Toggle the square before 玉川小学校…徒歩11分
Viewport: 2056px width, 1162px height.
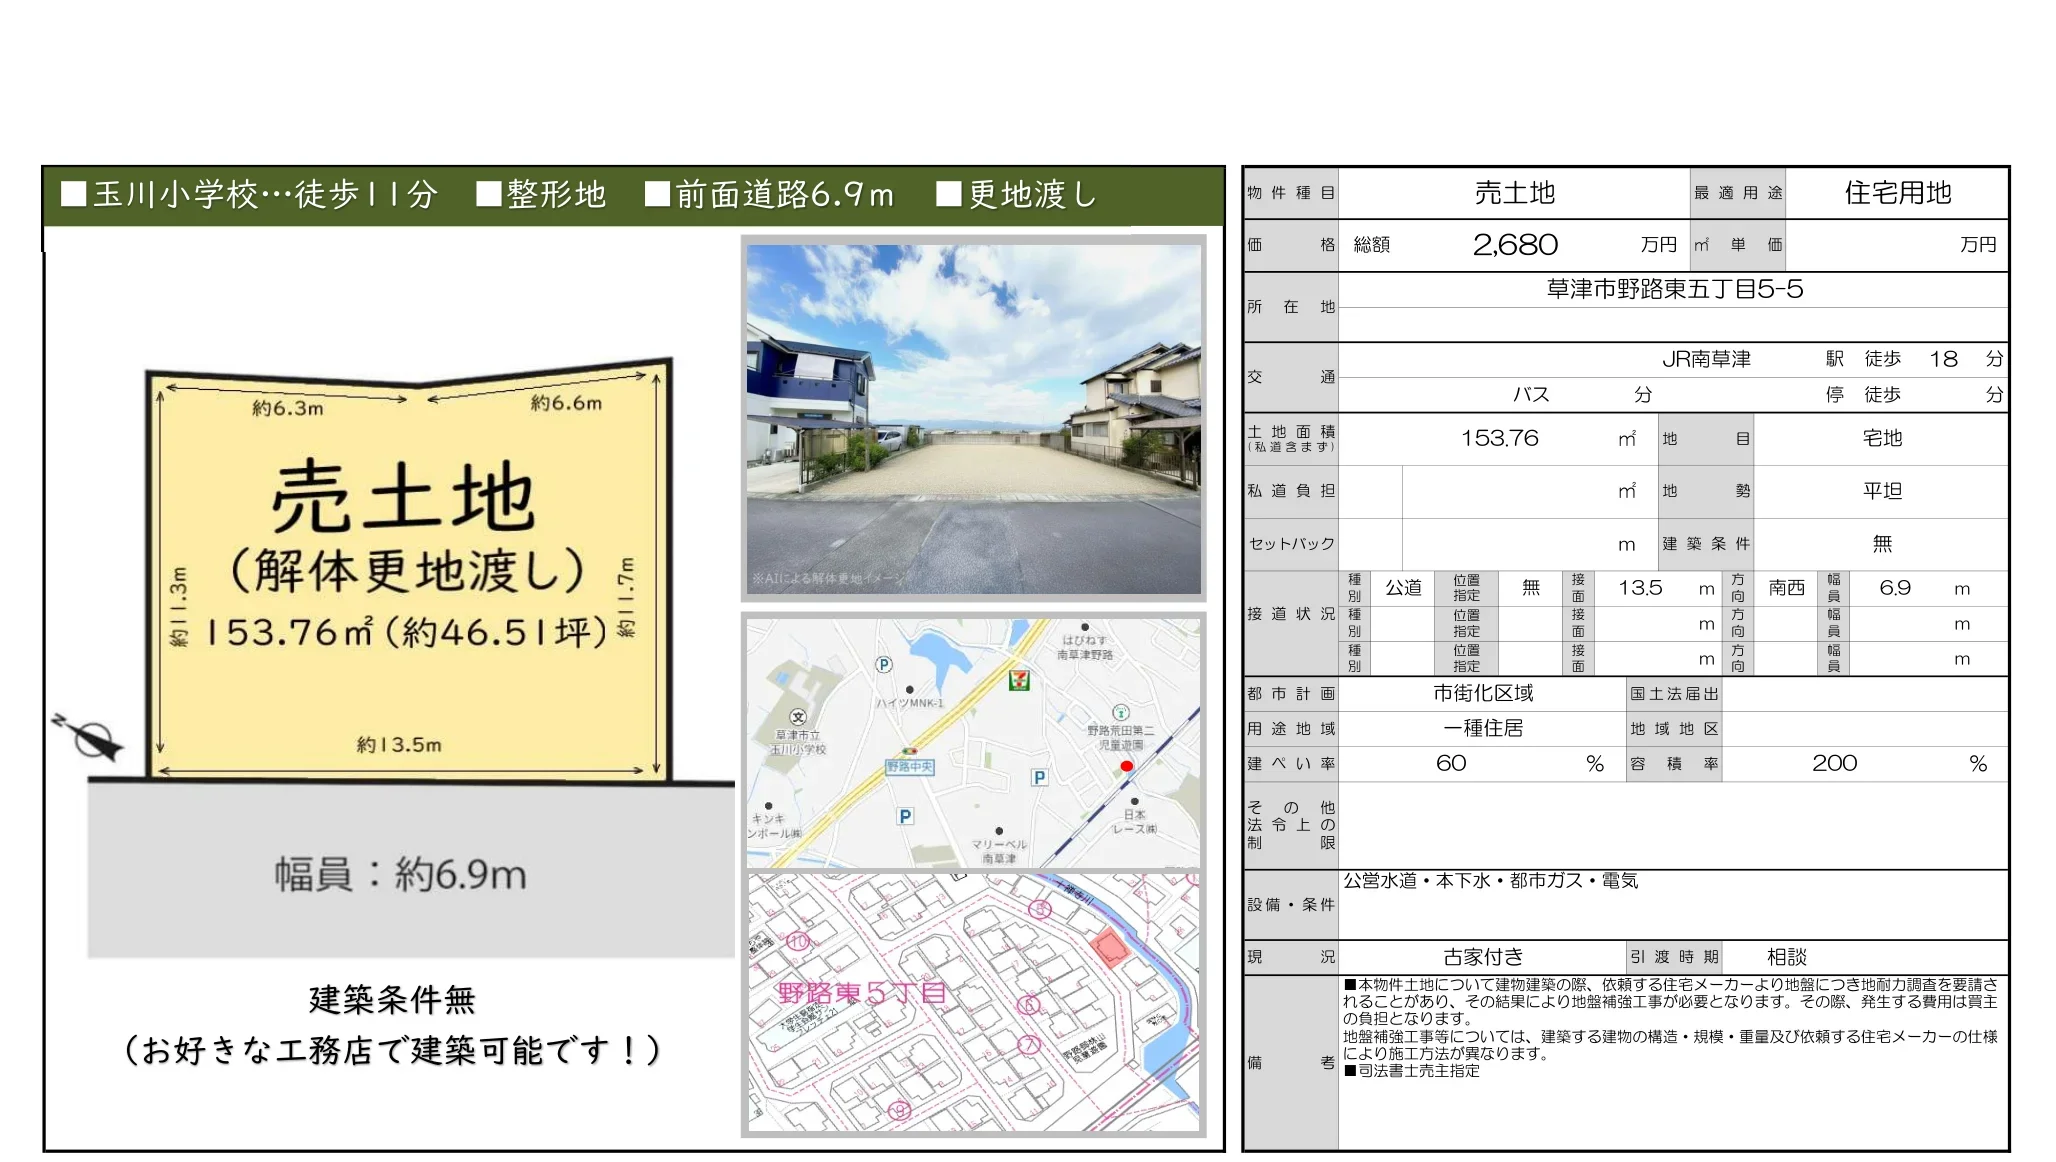point(72,197)
